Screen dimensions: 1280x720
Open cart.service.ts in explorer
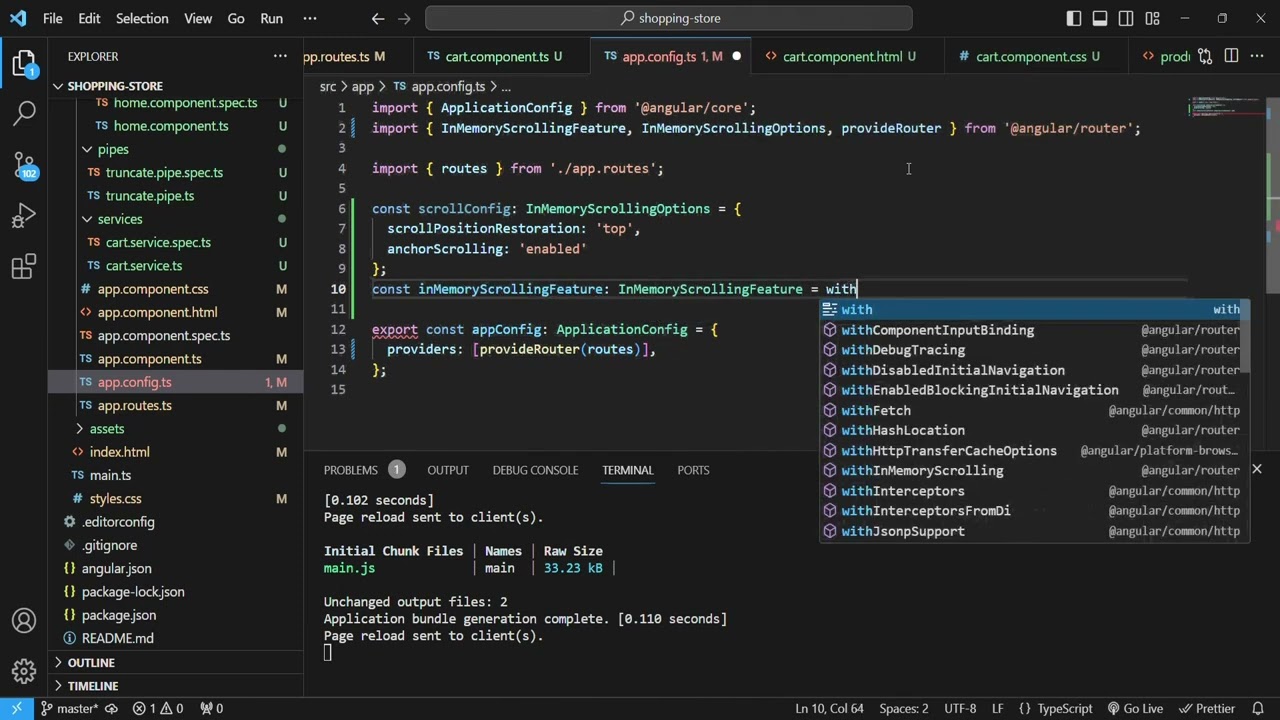(x=144, y=266)
